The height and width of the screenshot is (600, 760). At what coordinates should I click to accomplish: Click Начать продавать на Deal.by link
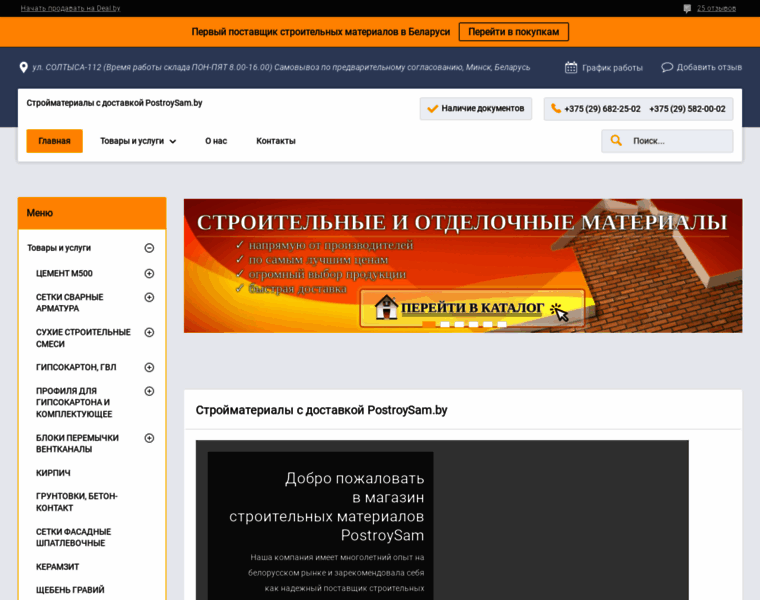click(70, 8)
